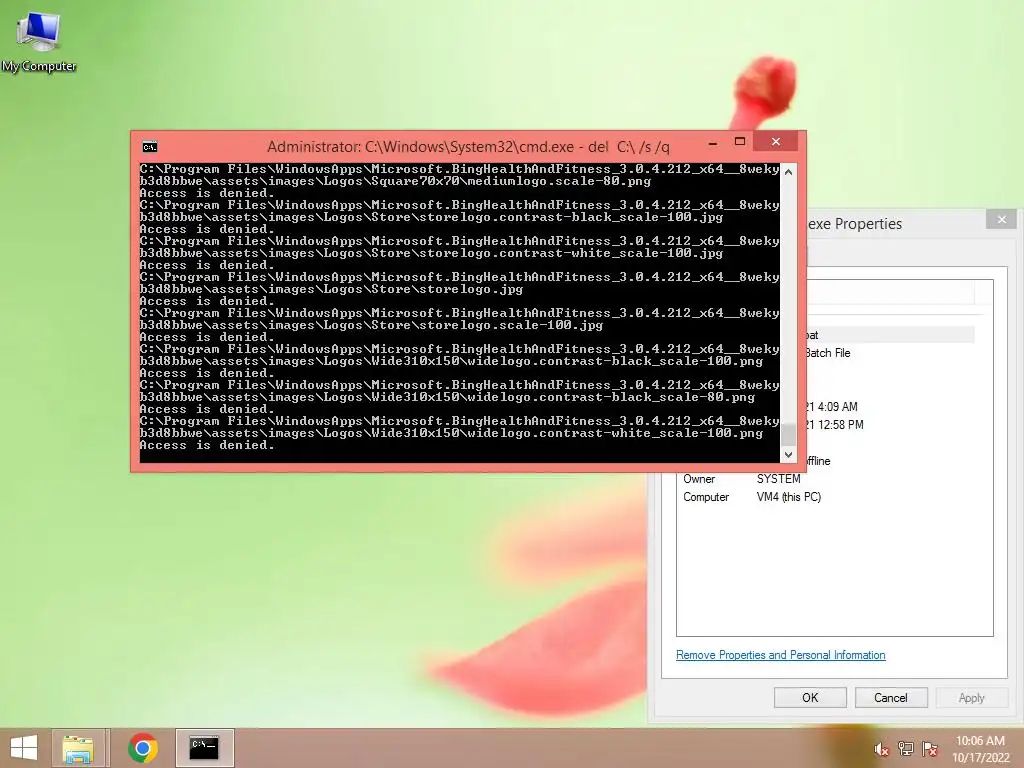Click the cmd window title bar text
The width and height of the screenshot is (1024, 768).
(x=468, y=146)
